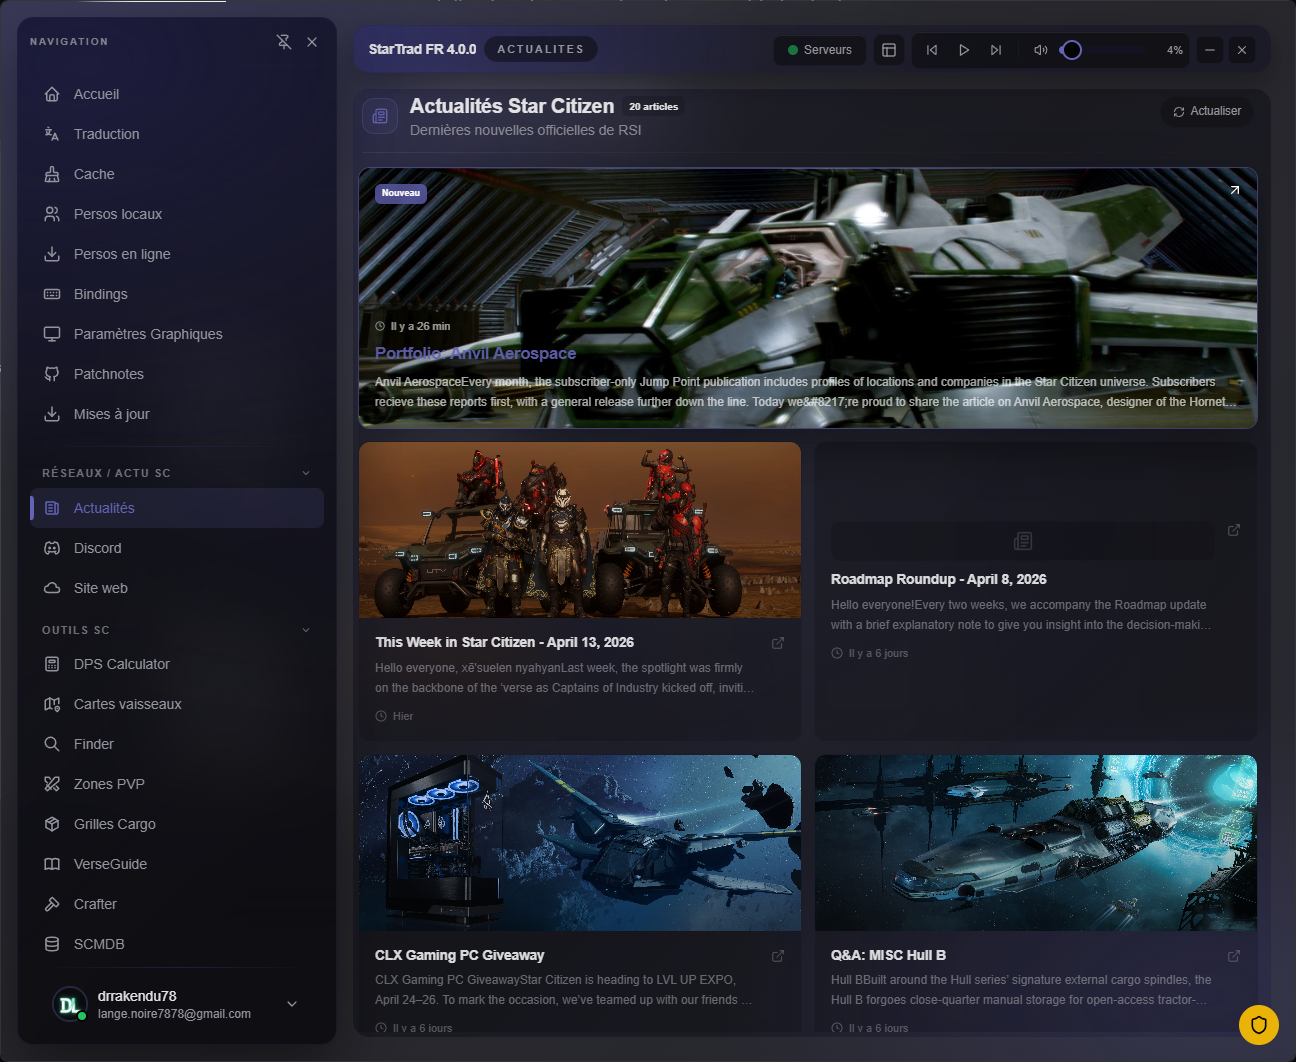The image size is (1296, 1062).
Task: Click the Actualiser button
Action: tap(1207, 111)
